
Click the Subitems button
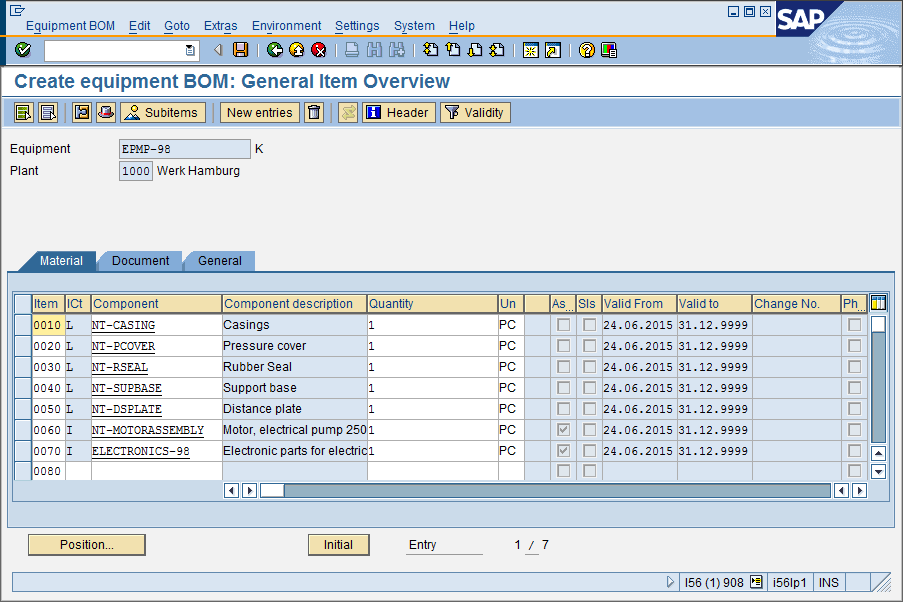click(163, 112)
